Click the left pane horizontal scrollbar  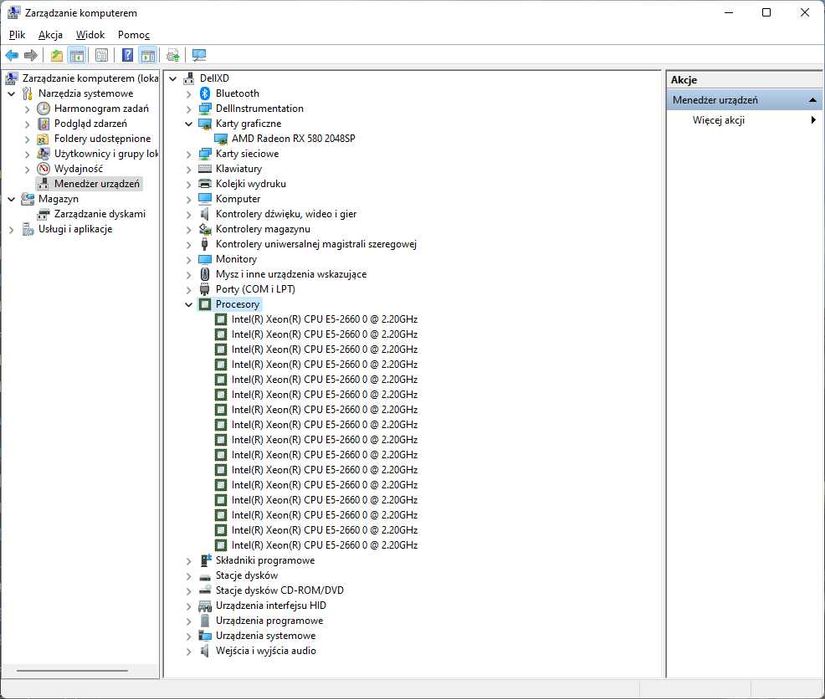click(x=73, y=671)
